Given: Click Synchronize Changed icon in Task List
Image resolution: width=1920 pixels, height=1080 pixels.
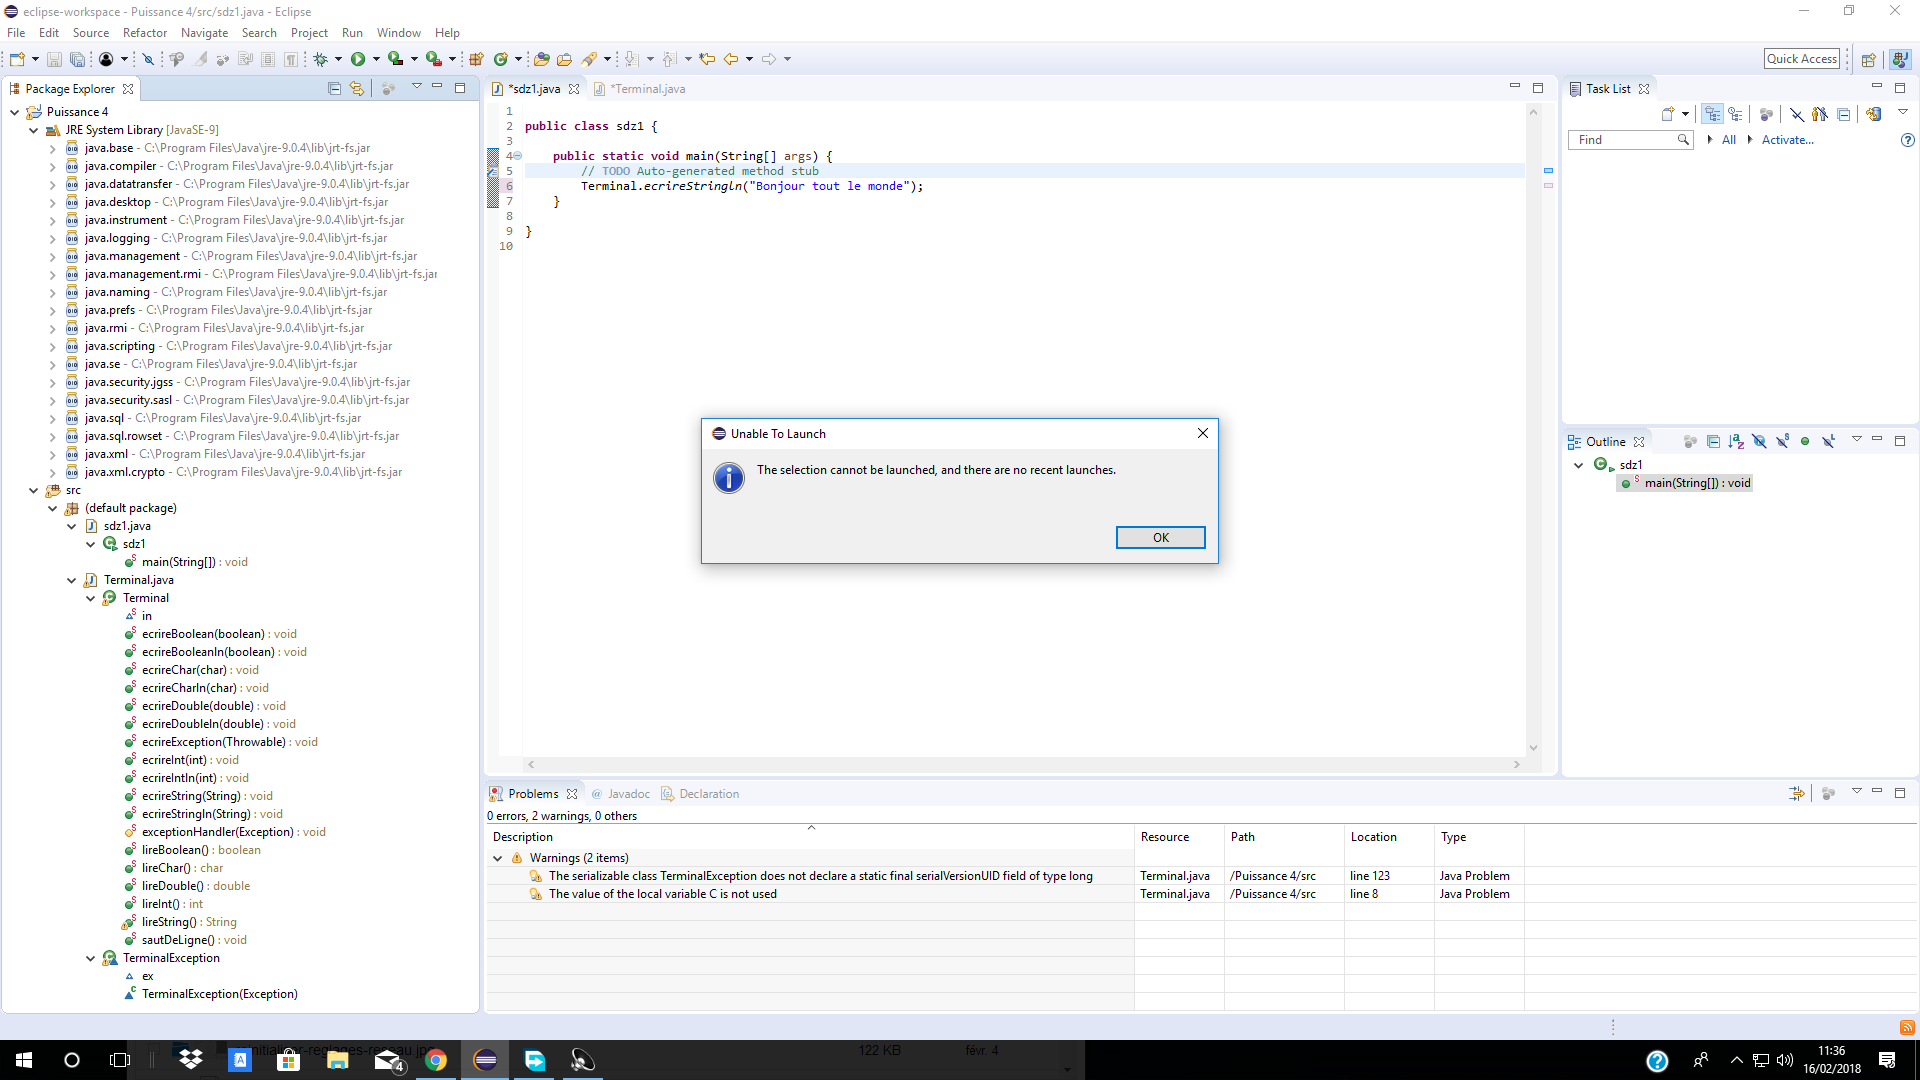Looking at the screenshot, I should (1873, 114).
